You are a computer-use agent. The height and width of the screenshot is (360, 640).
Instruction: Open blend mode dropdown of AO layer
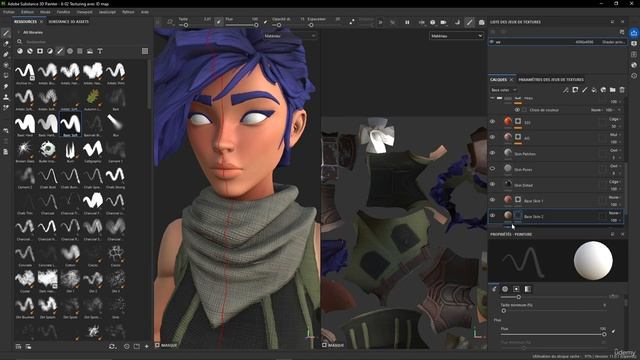click(615, 134)
